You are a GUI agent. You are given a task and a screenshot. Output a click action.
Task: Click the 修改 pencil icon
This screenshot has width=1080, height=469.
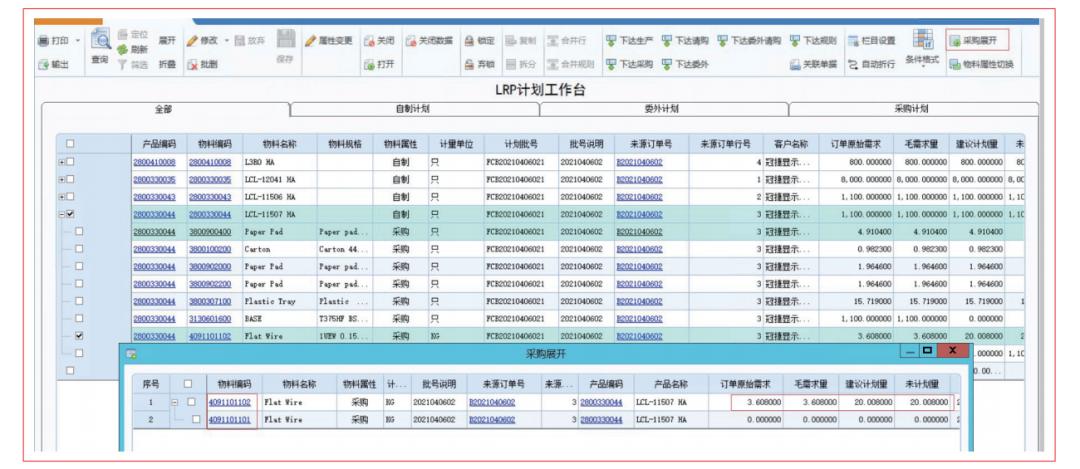pyautogui.click(x=192, y=41)
